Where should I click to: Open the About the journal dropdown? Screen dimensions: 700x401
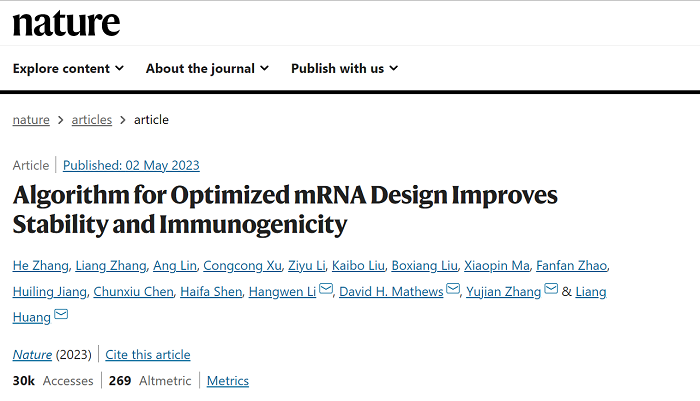click(x=207, y=68)
